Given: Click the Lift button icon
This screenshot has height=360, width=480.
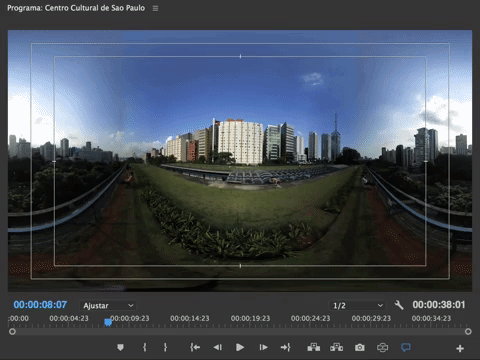Looking at the screenshot, I should pos(314,347).
